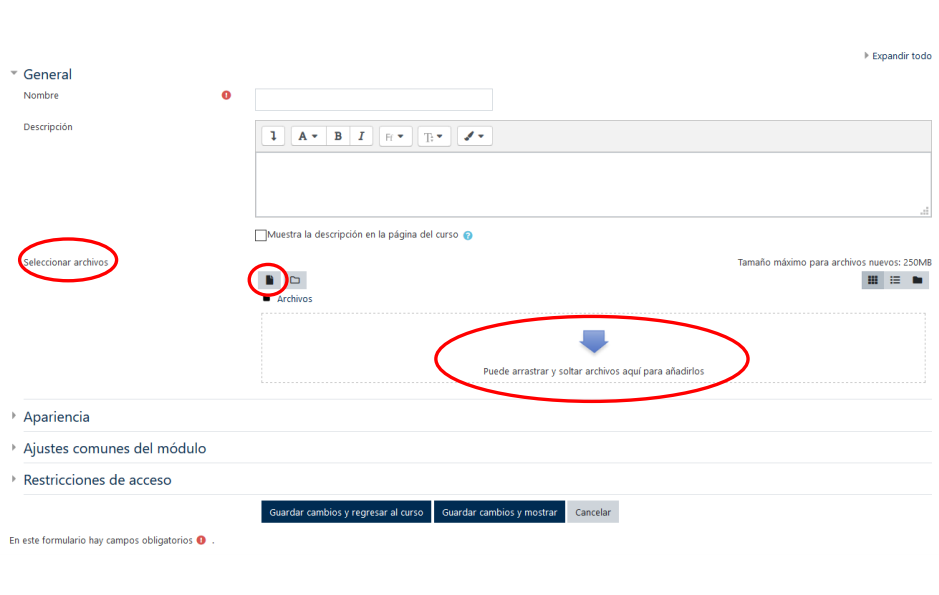Apply italic formatting in description editor
The height and width of the screenshot is (595, 939).
(x=361, y=136)
